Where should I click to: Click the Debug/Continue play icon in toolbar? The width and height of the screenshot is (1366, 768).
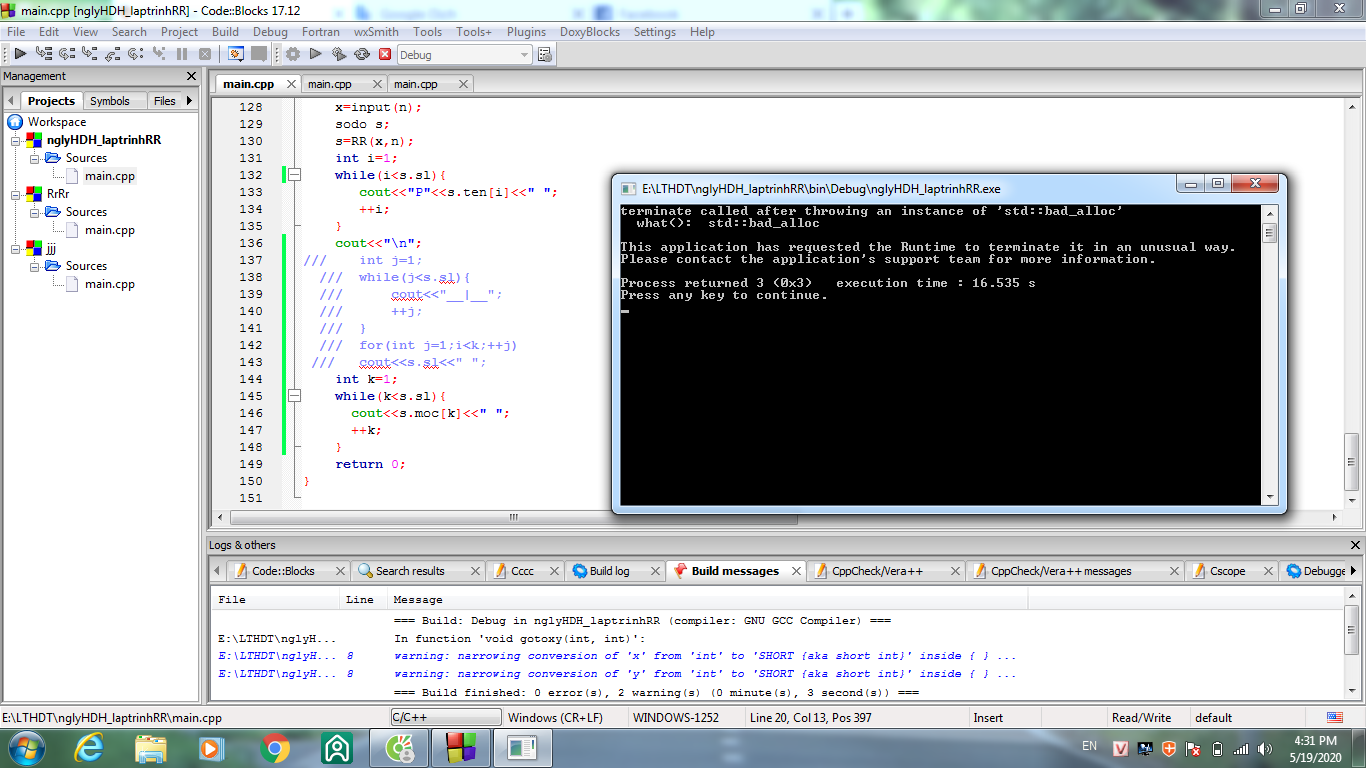pyautogui.click(x=19, y=54)
